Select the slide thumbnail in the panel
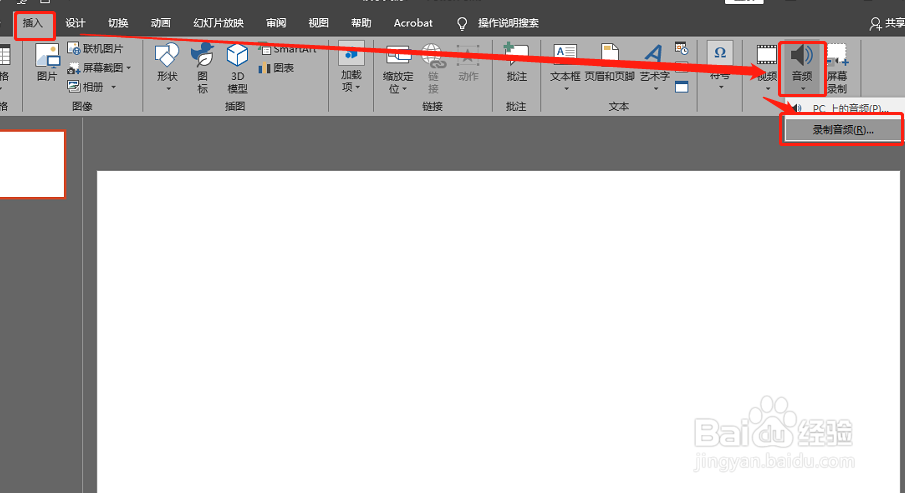Screen dimensions: 905x493 pyautogui.click(x=32, y=164)
